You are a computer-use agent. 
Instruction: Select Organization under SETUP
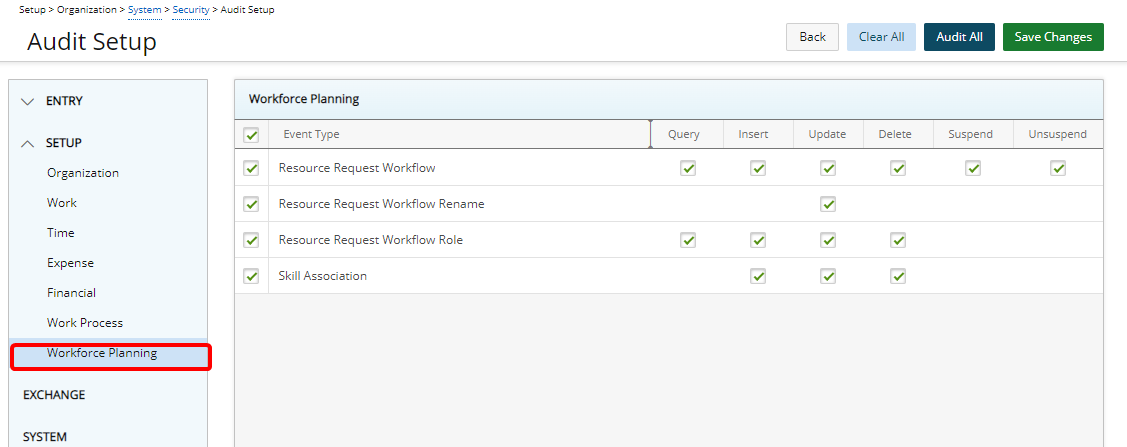point(83,173)
